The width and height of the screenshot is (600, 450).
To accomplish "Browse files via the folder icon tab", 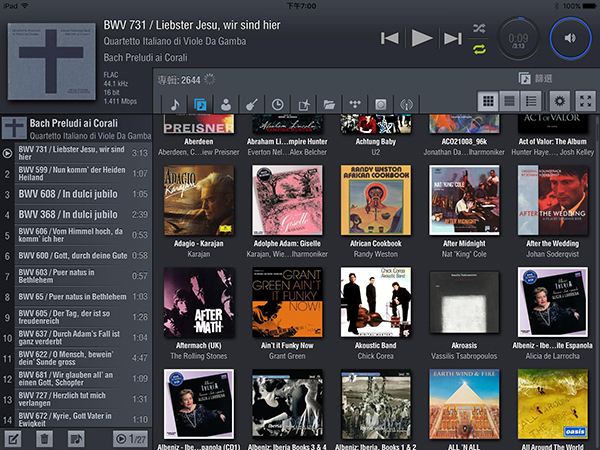I will click(x=329, y=104).
